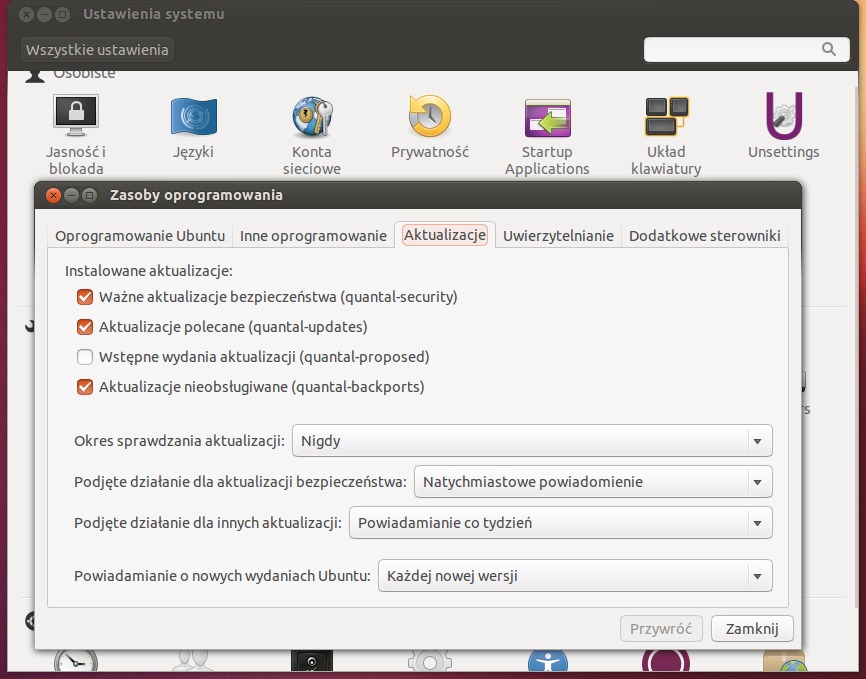Image resolution: width=866 pixels, height=679 pixels.
Task: Close the Ustawienia systemu window
Action: coord(26,14)
